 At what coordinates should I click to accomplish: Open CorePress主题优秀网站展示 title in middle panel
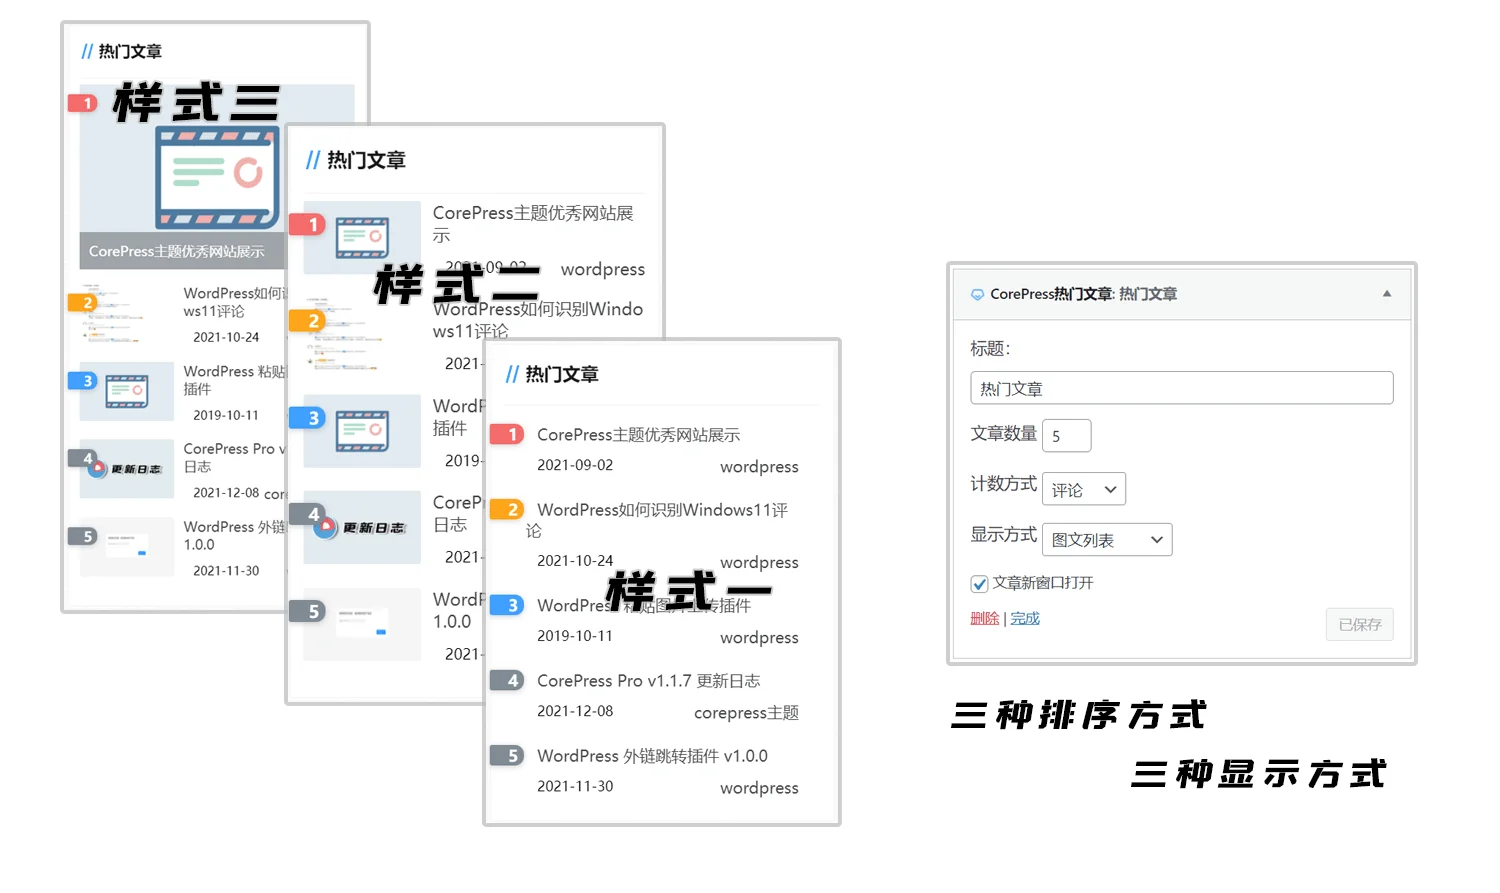(533, 224)
